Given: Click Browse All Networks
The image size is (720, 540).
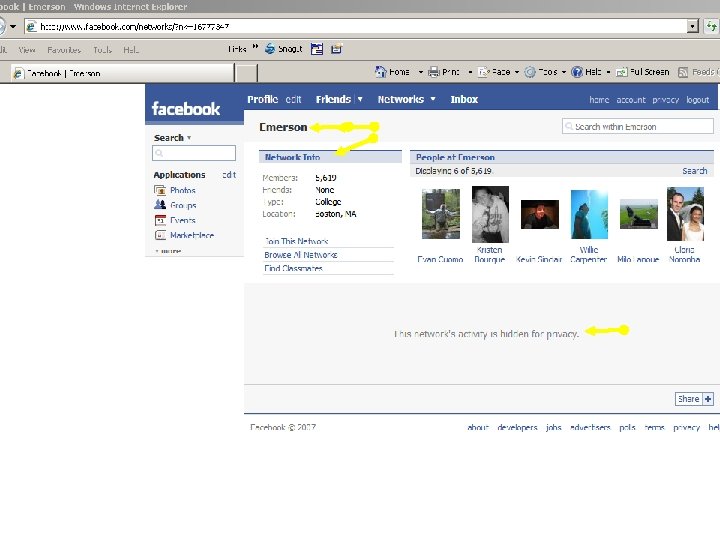Looking at the screenshot, I should click(301, 255).
